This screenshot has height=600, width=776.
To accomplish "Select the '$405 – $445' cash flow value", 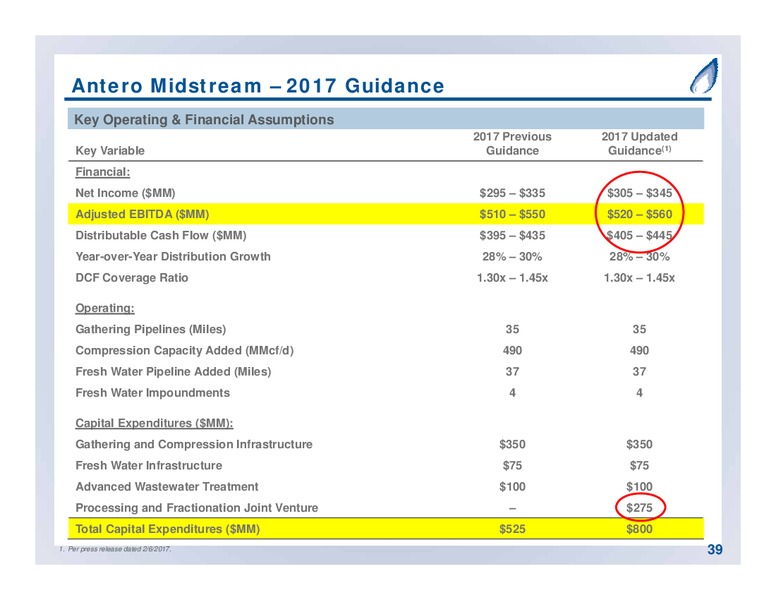I will pyautogui.click(x=639, y=236).
